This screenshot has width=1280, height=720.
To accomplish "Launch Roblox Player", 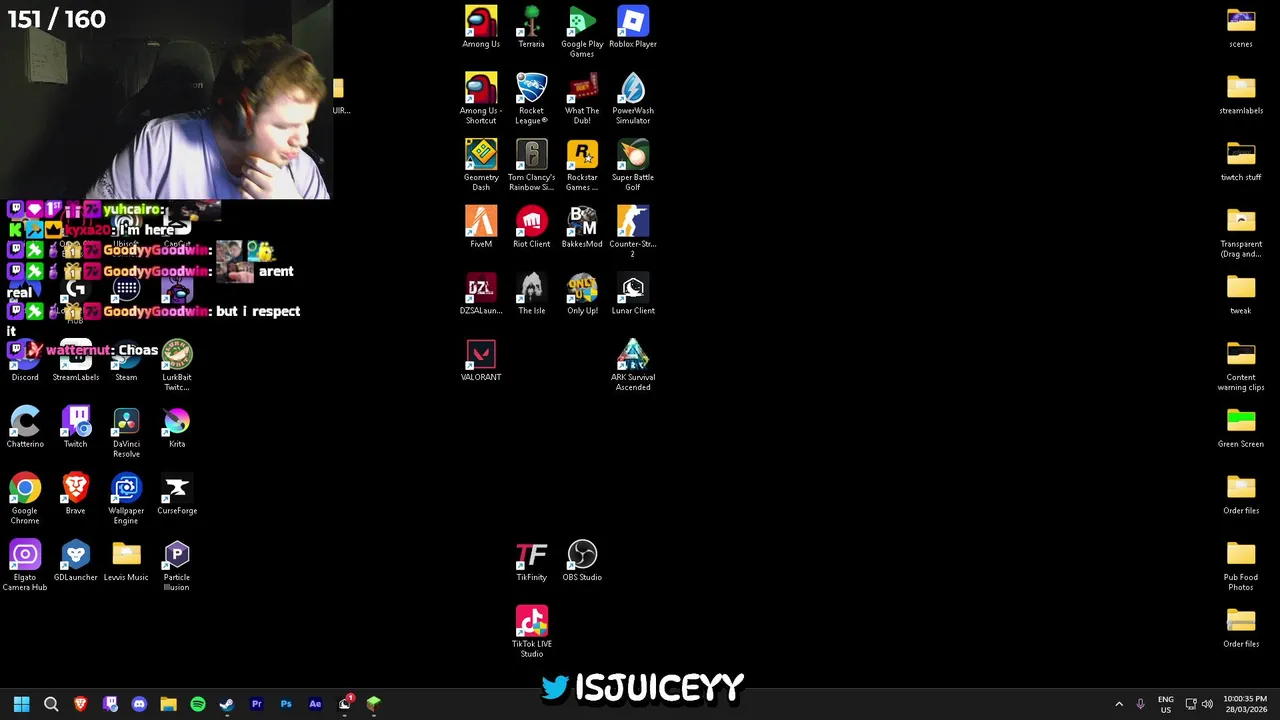I will click(633, 28).
